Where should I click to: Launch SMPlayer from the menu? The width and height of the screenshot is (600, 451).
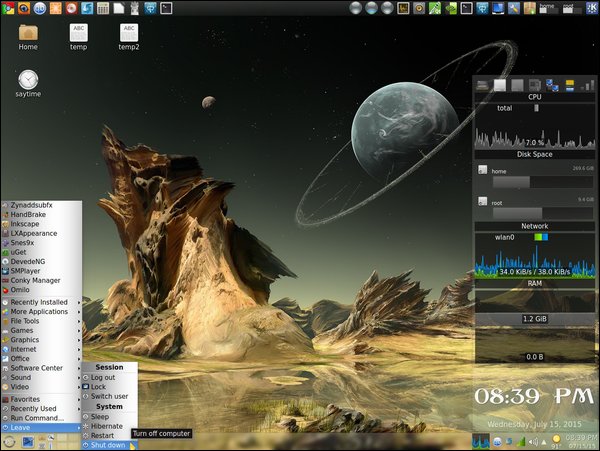[x=41, y=271]
